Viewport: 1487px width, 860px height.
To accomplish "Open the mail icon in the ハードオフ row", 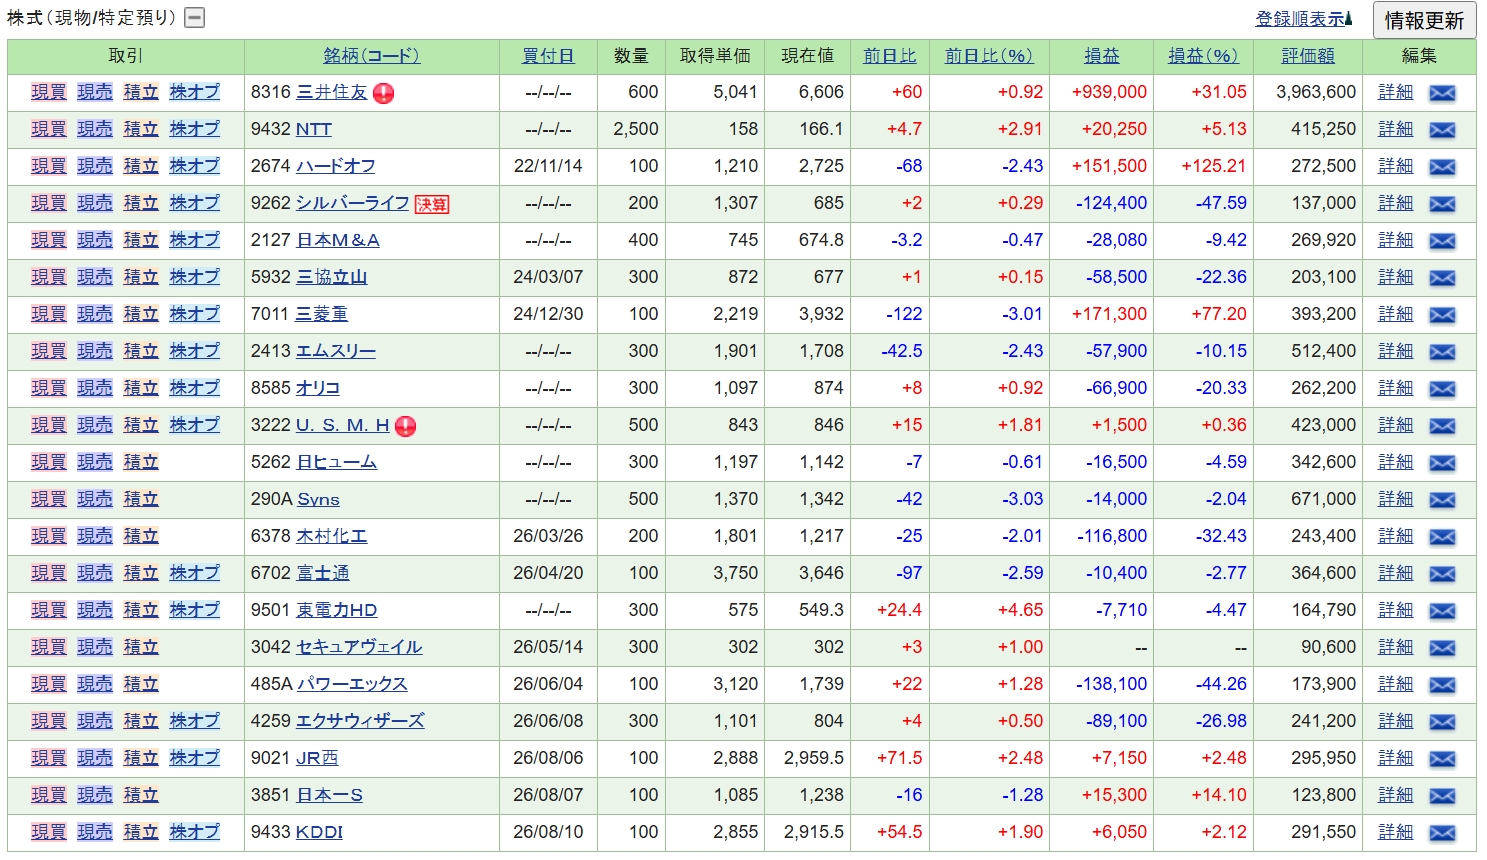I will 1442,167.
